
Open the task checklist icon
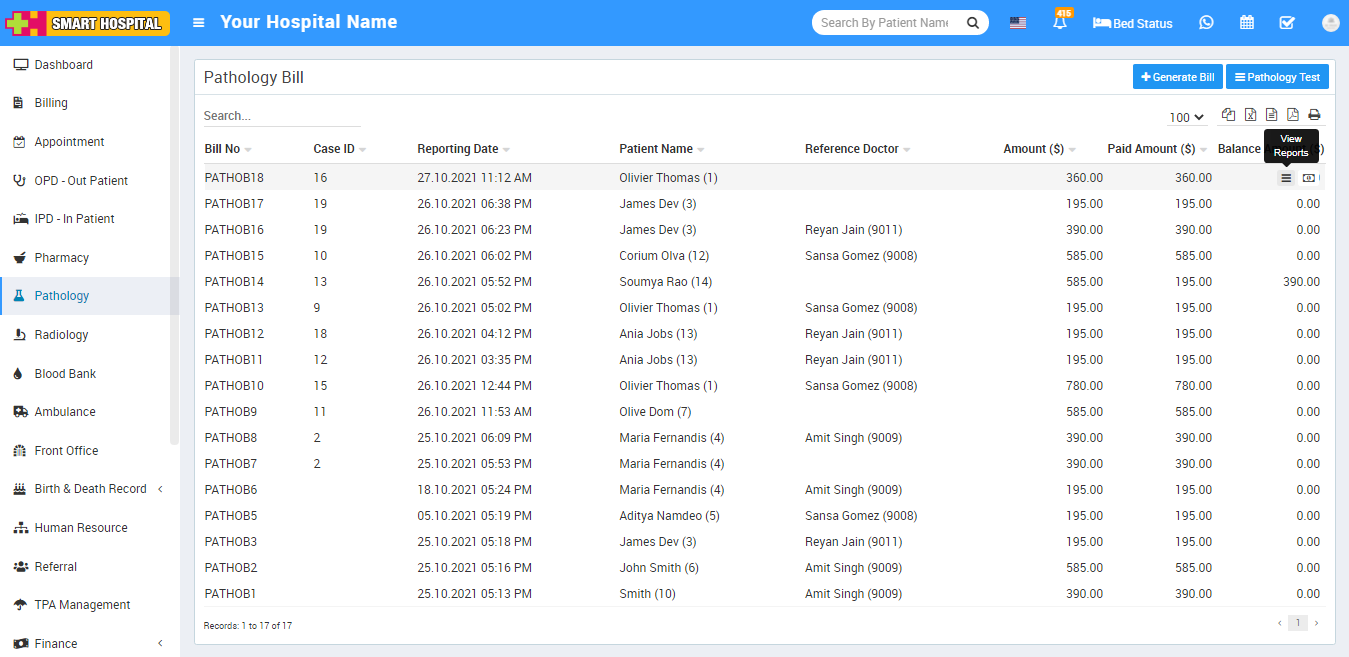(x=1287, y=23)
